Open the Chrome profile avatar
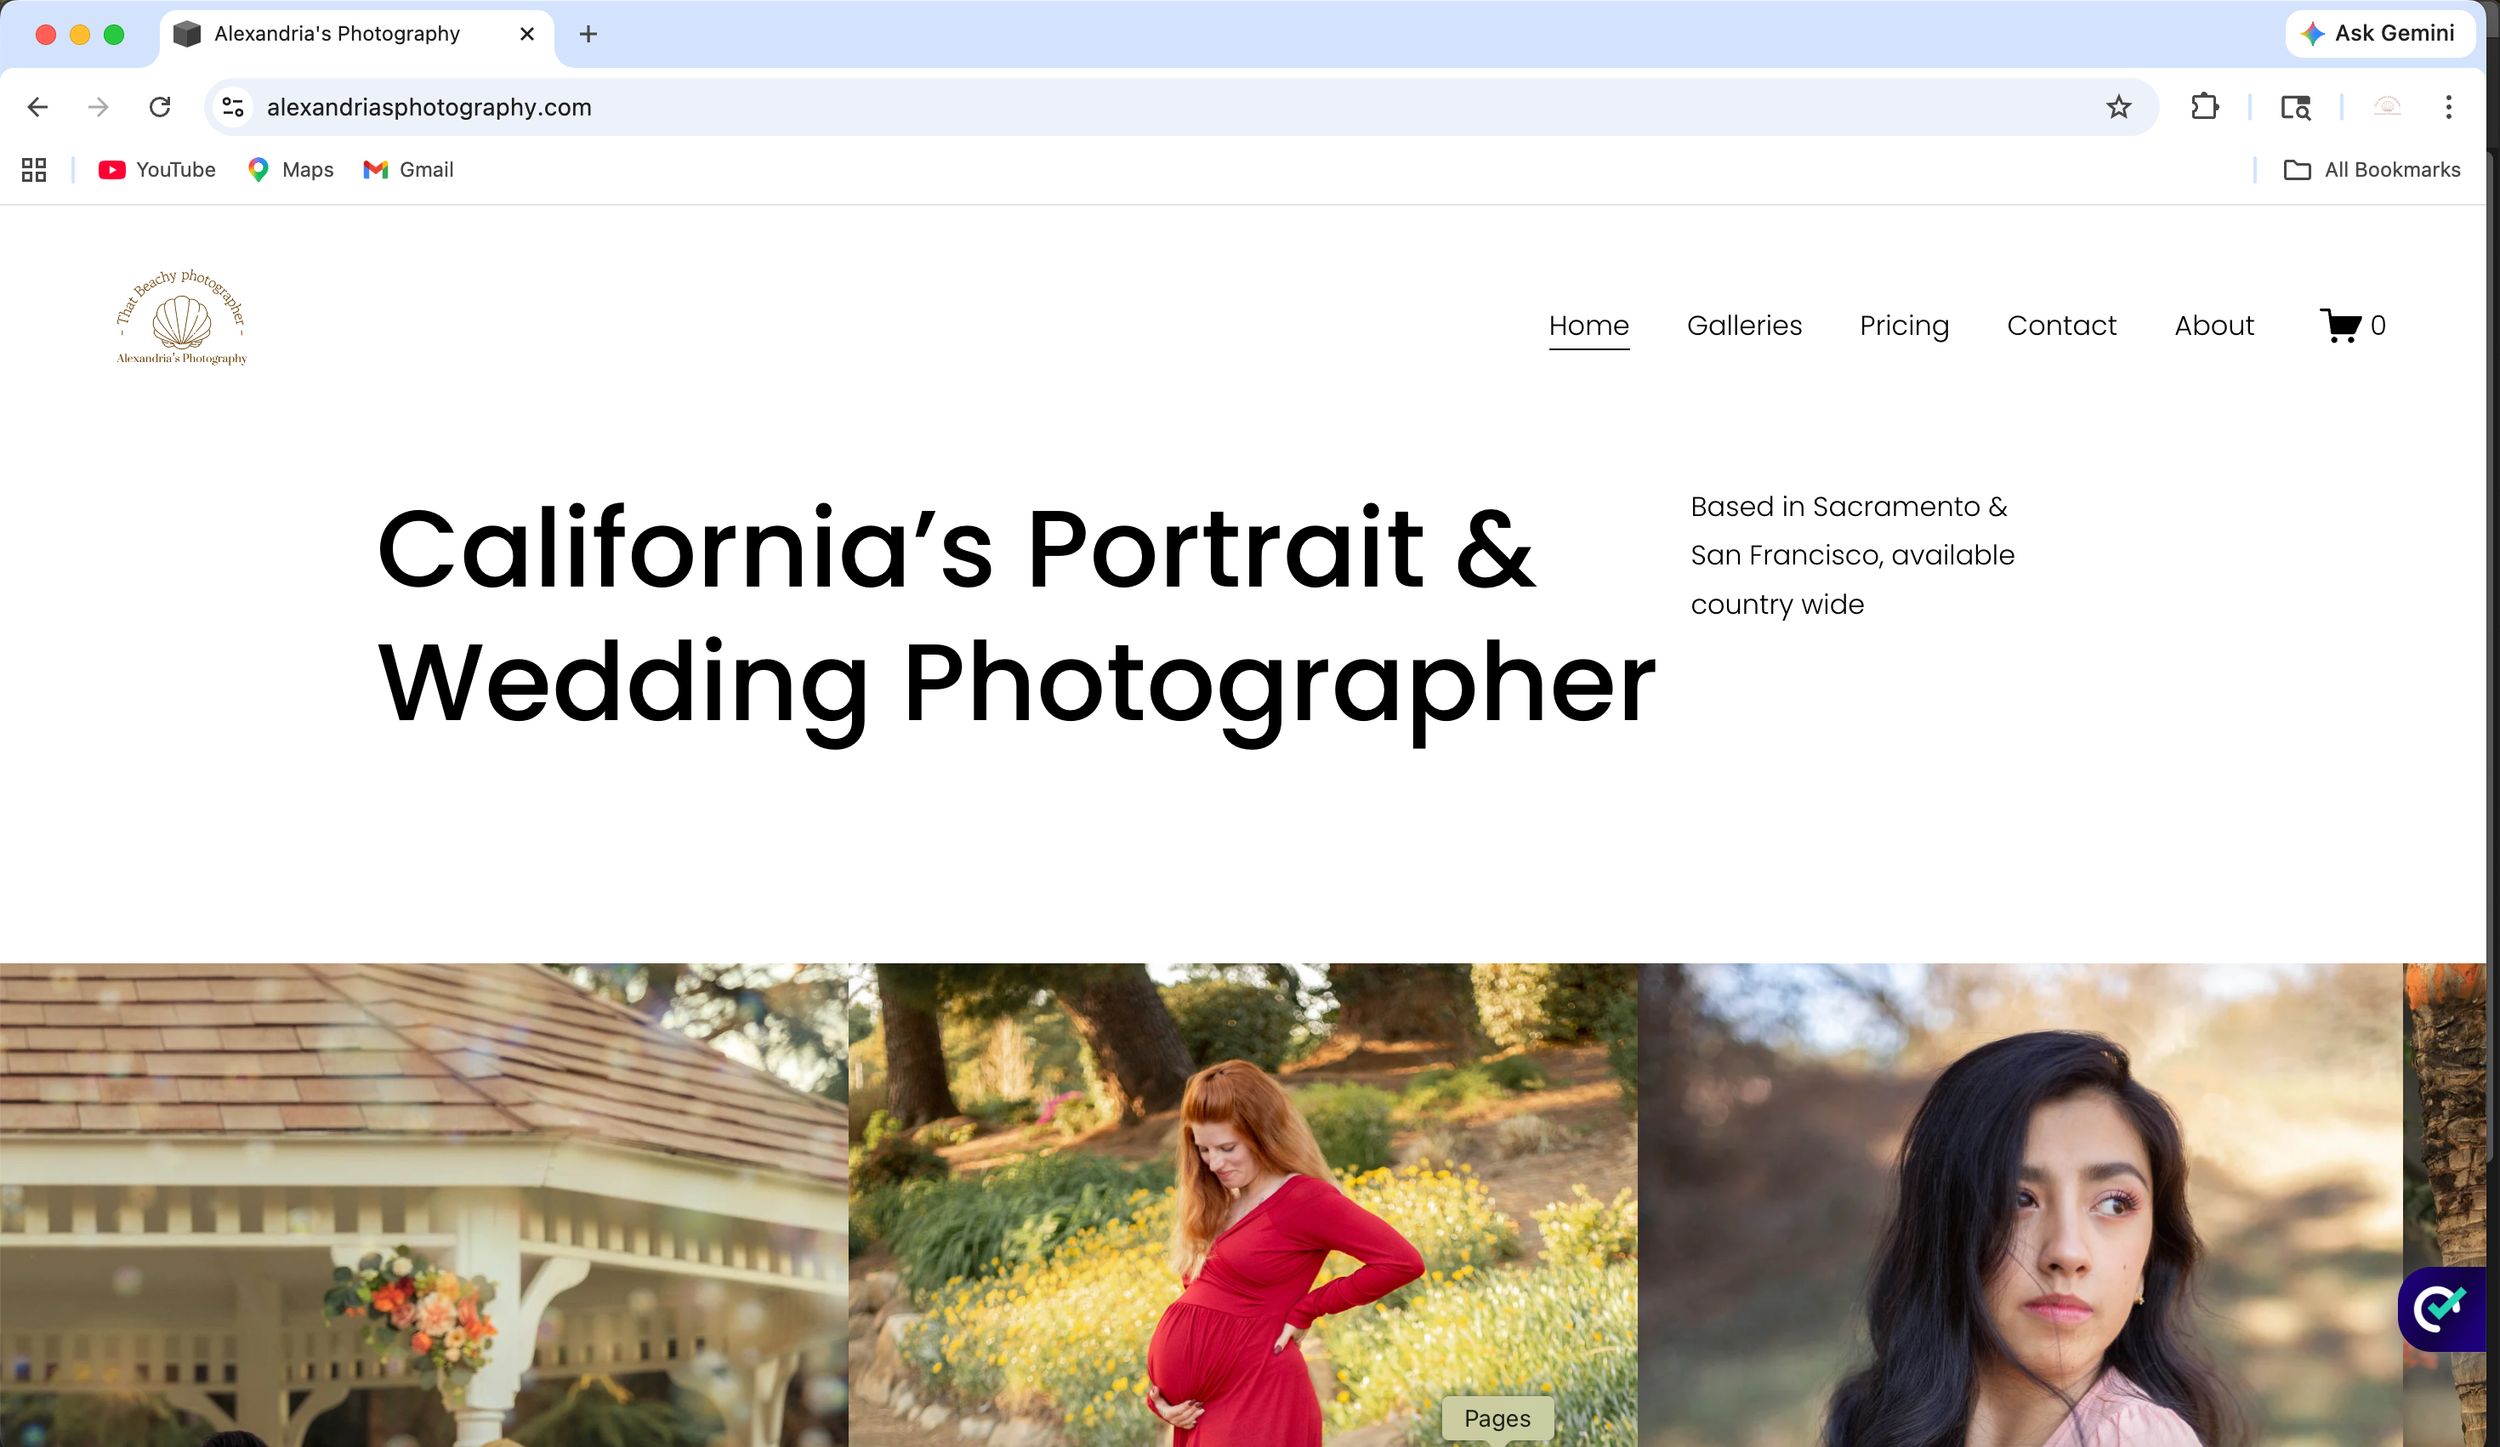Image resolution: width=2500 pixels, height=1447 pixels. (2387, 107)
